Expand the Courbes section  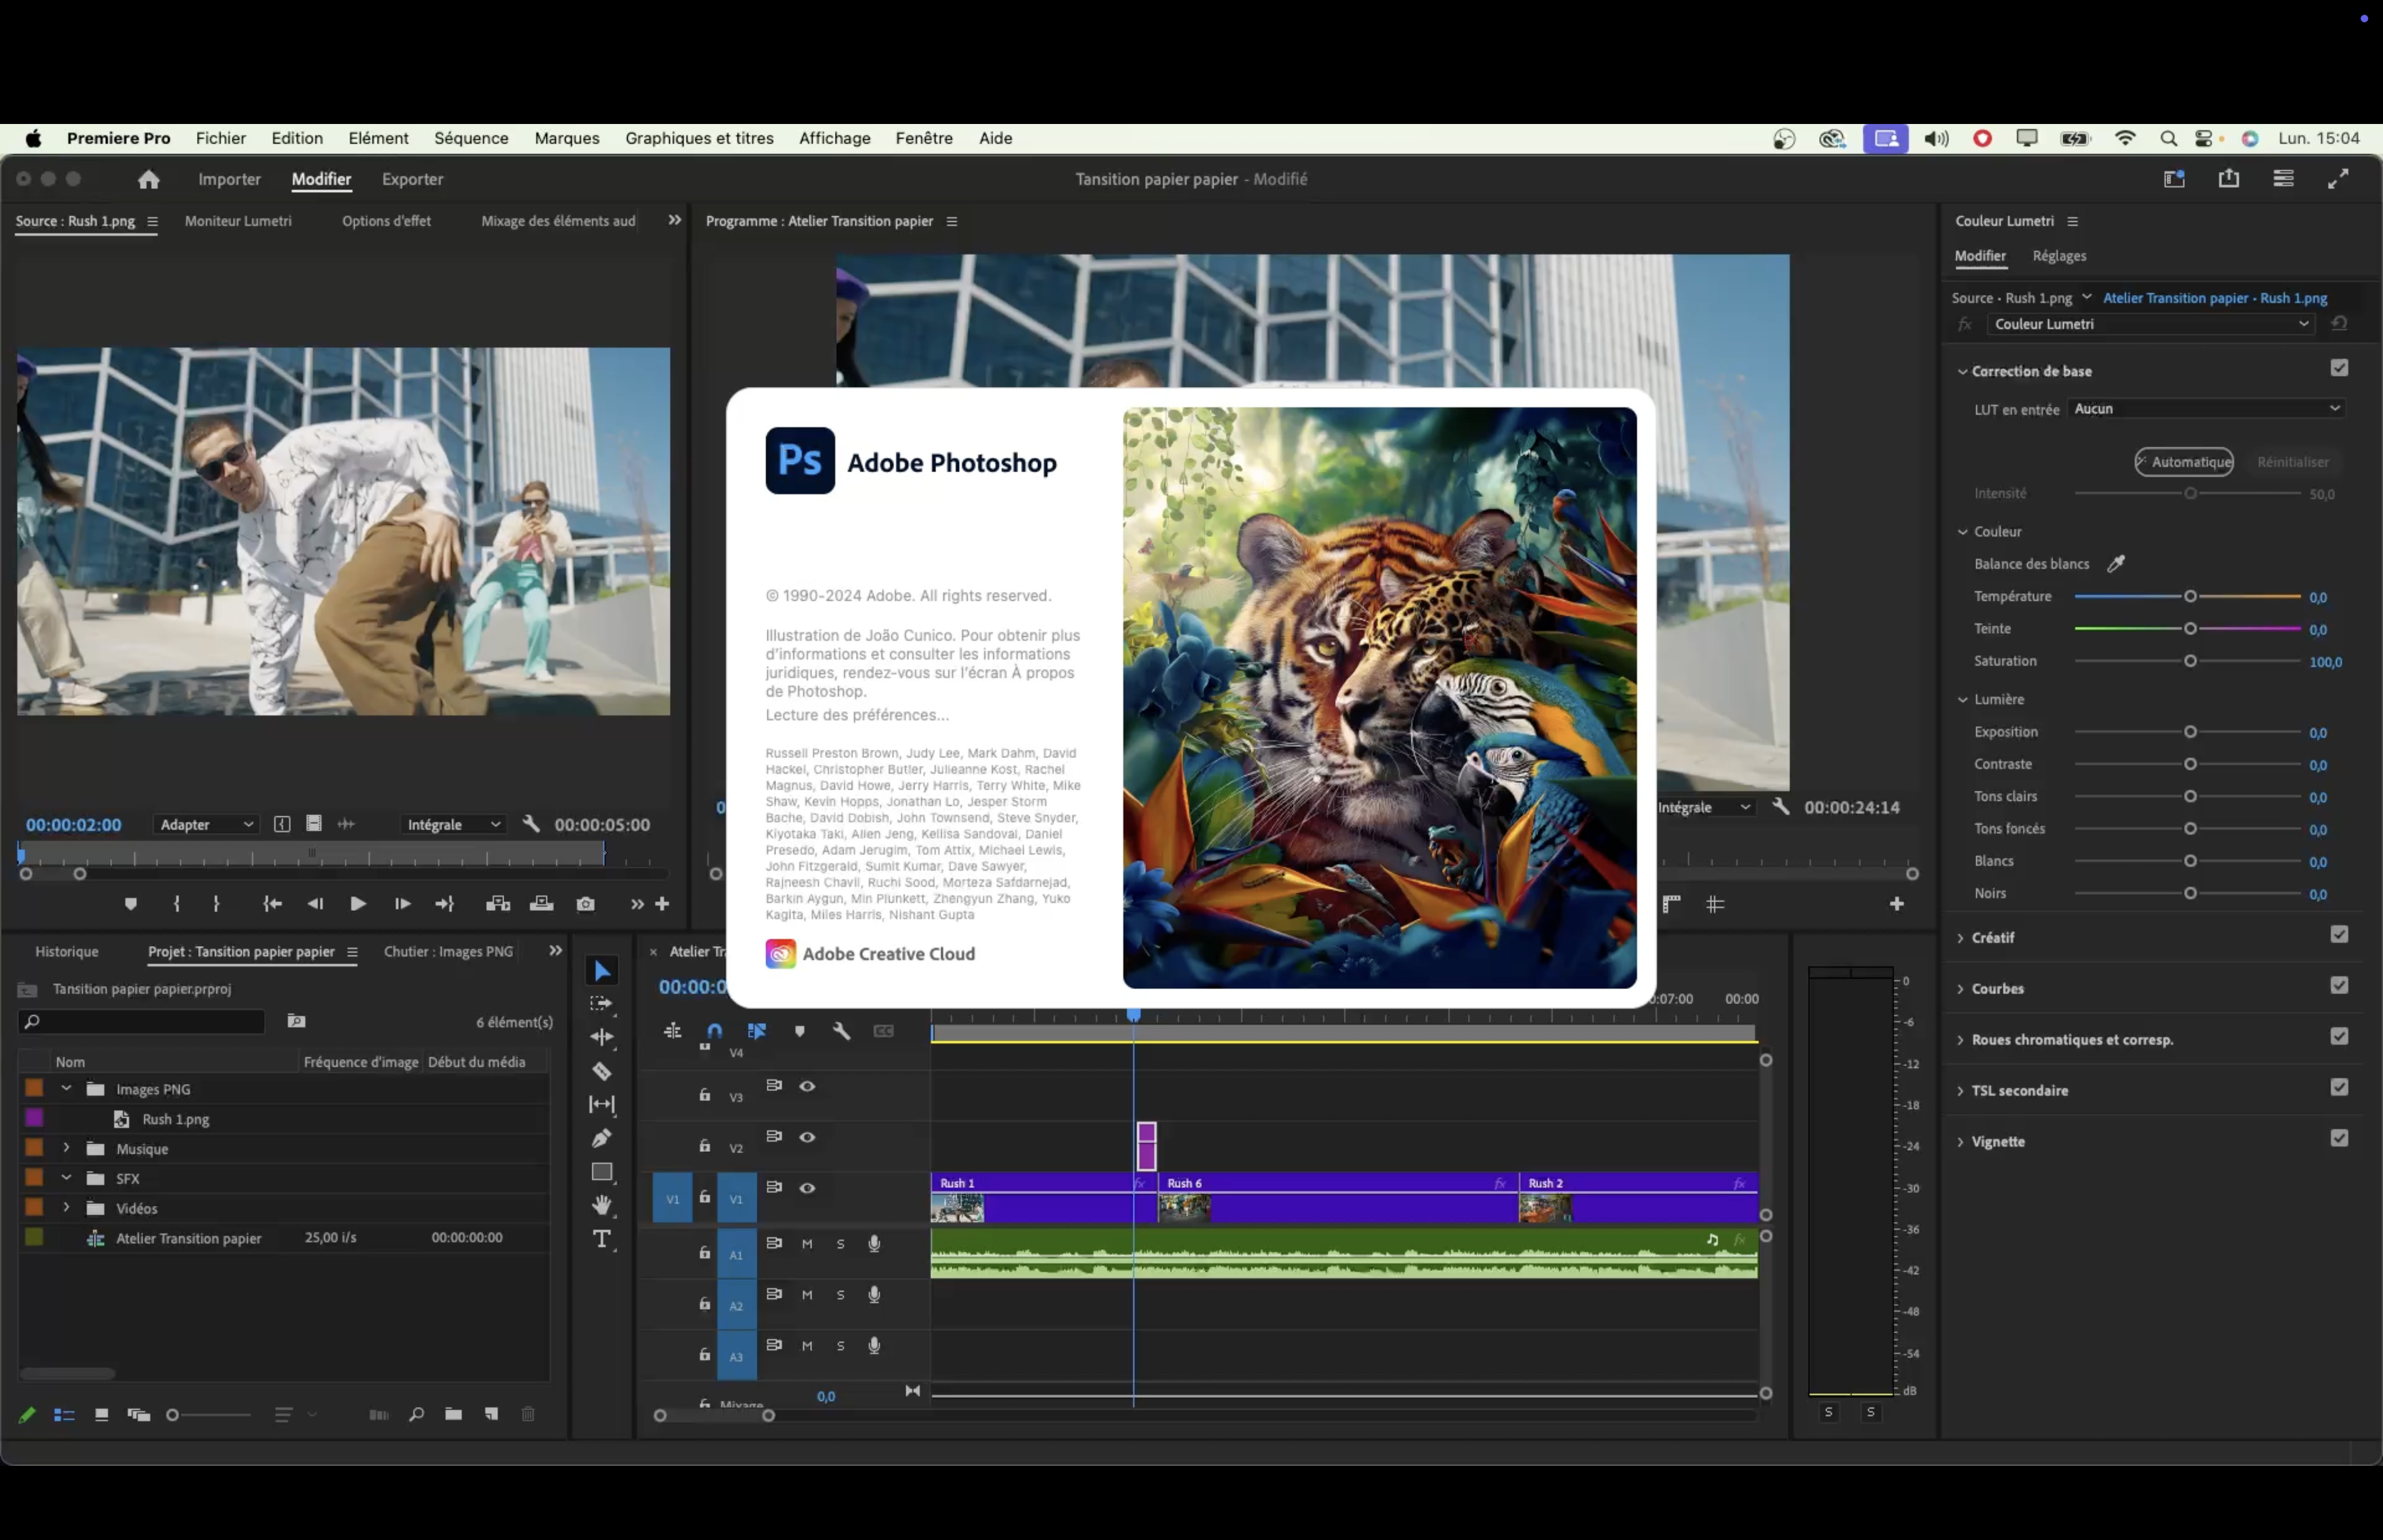(1961, 989)
